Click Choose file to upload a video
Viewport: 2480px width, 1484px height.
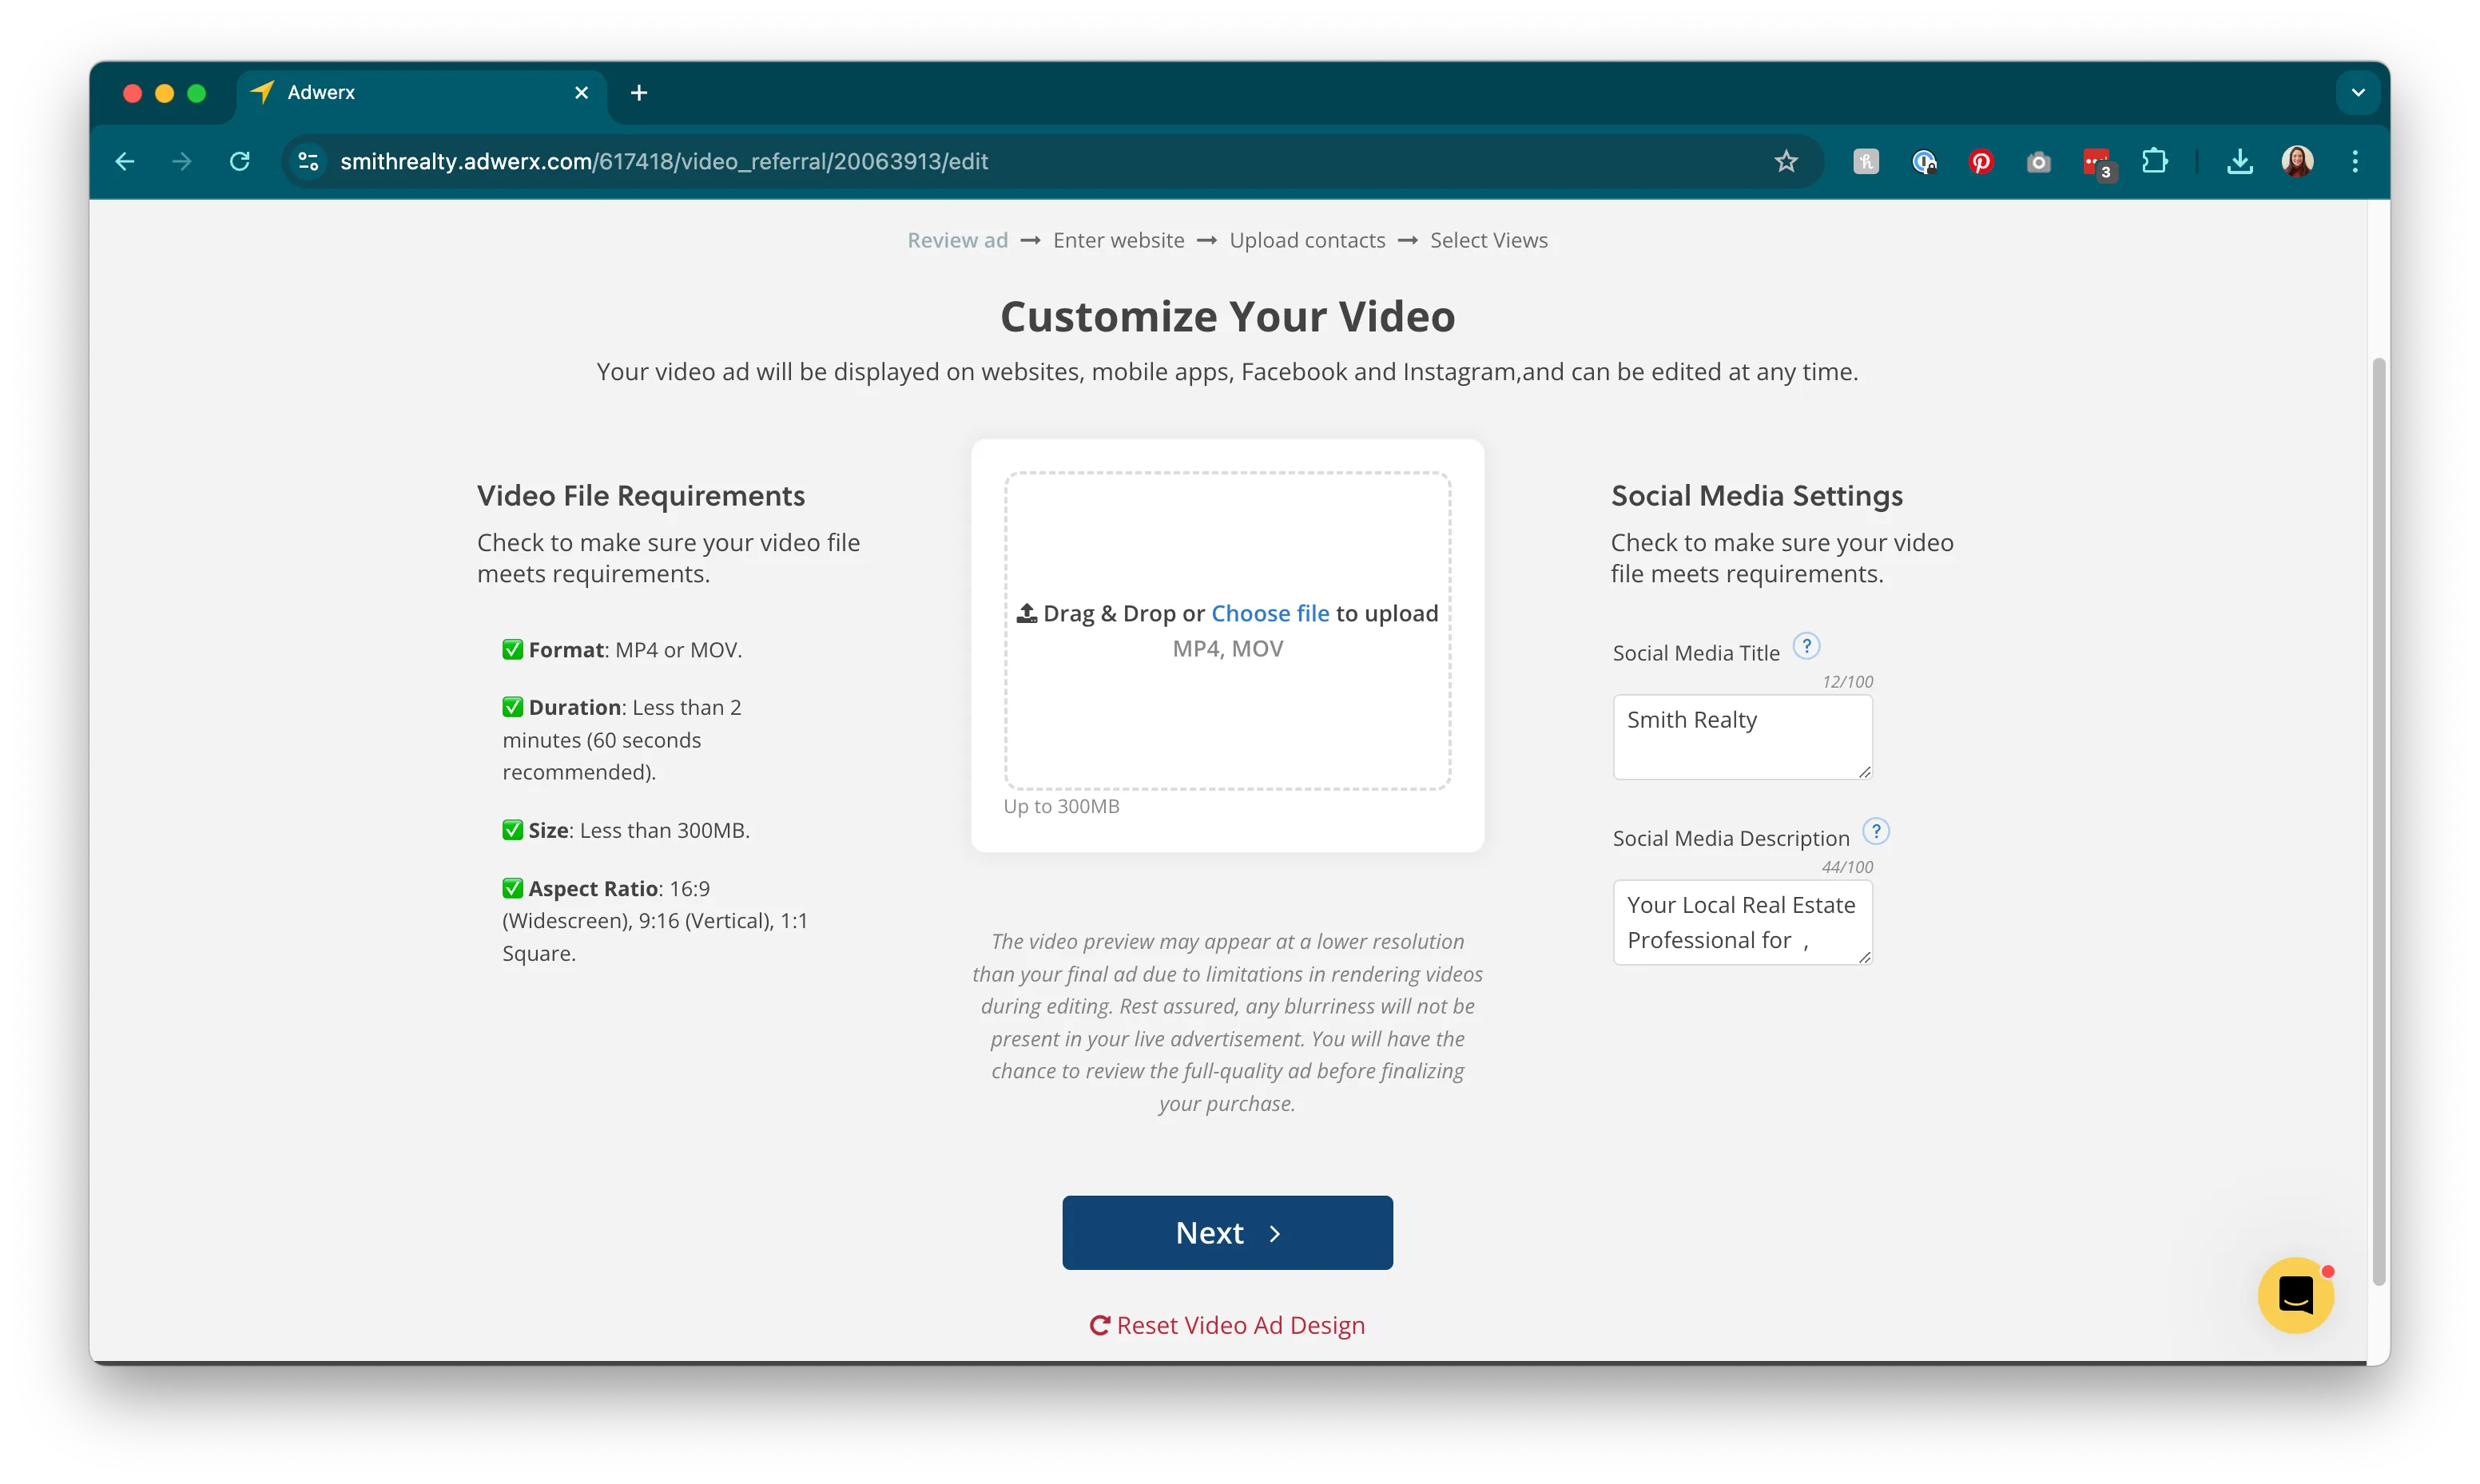1270,613
